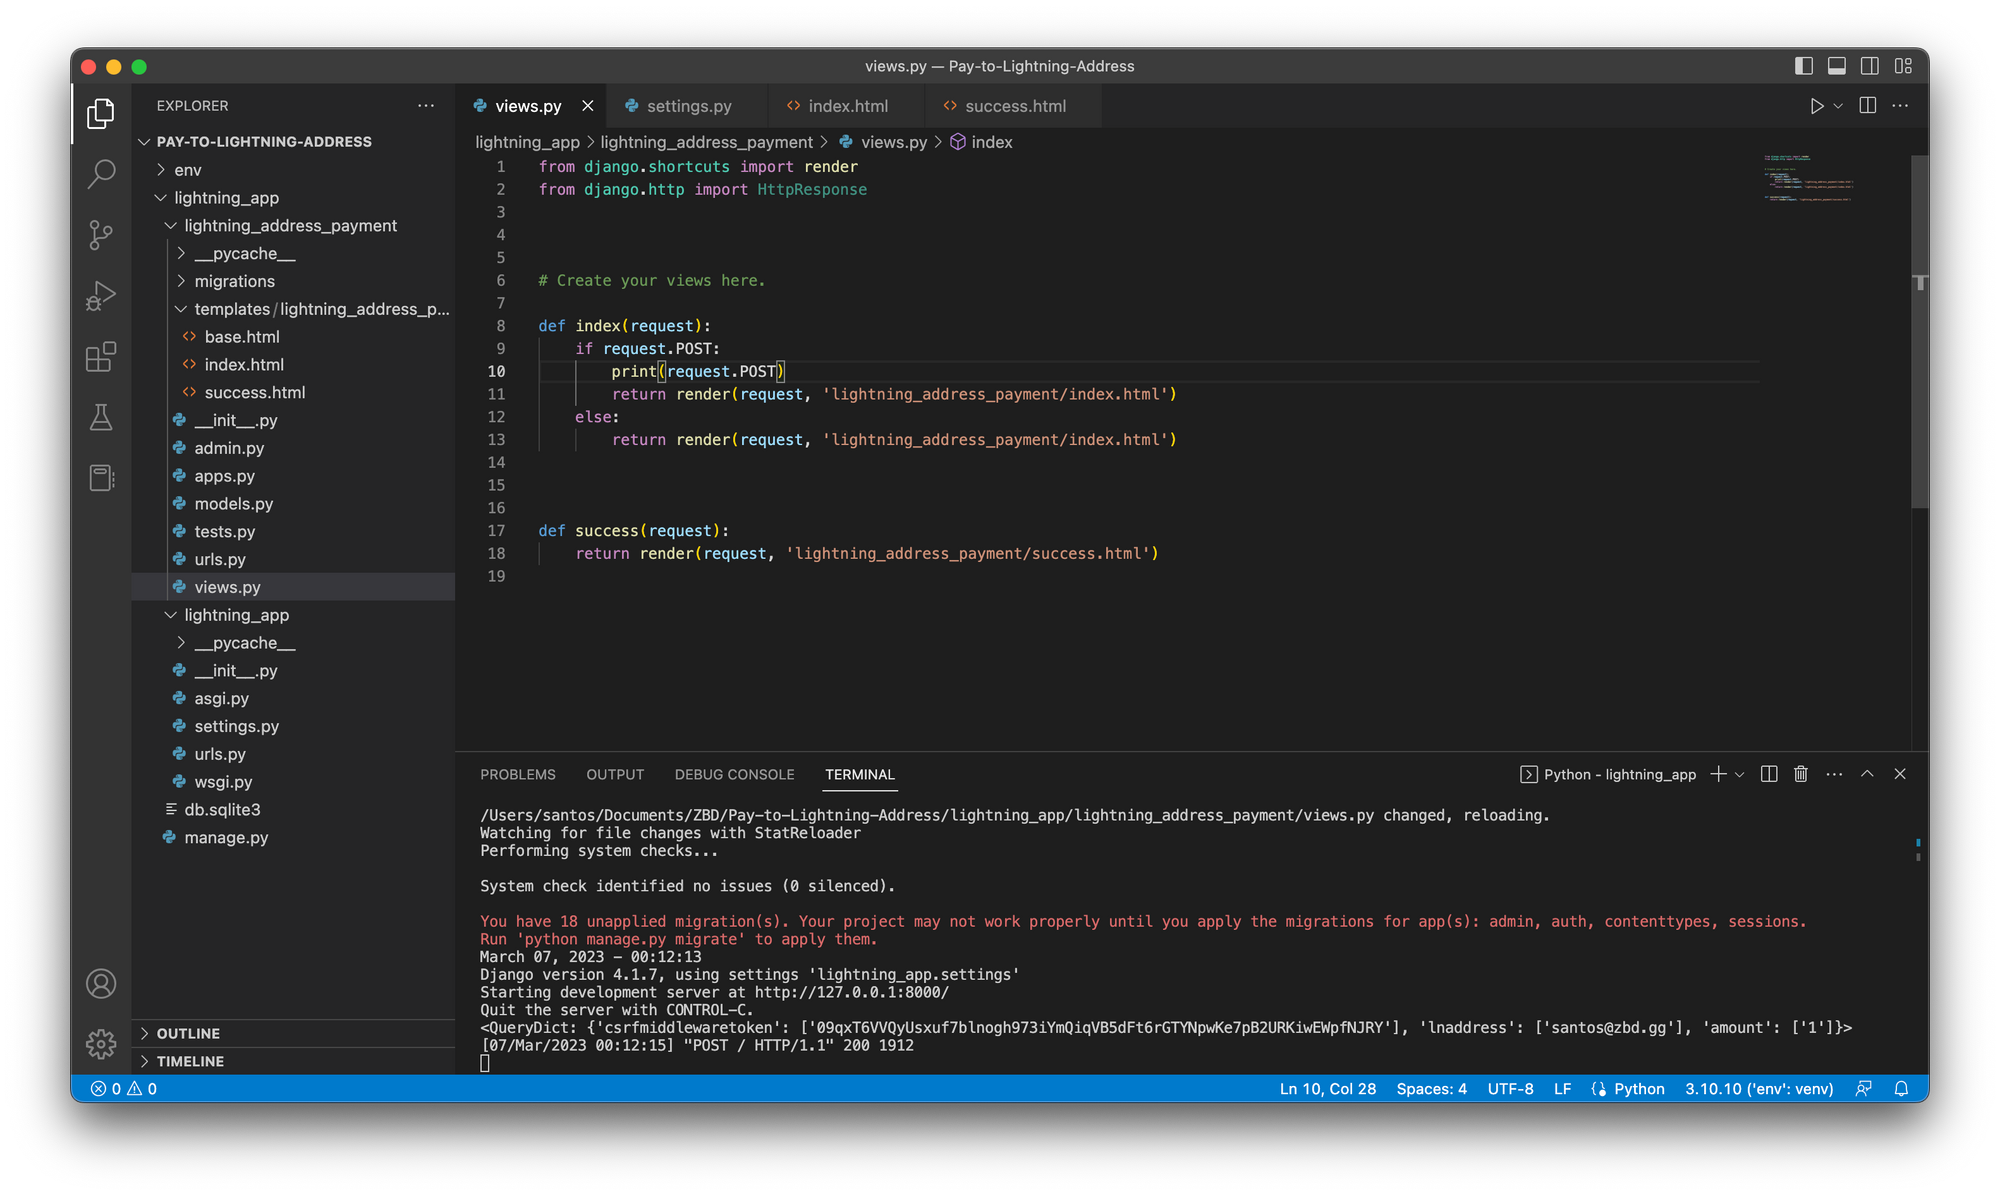Open the DEBUG CONSOLE panel tab
This screenshot has width=2000, height=1196.
(x=734, y=775)
